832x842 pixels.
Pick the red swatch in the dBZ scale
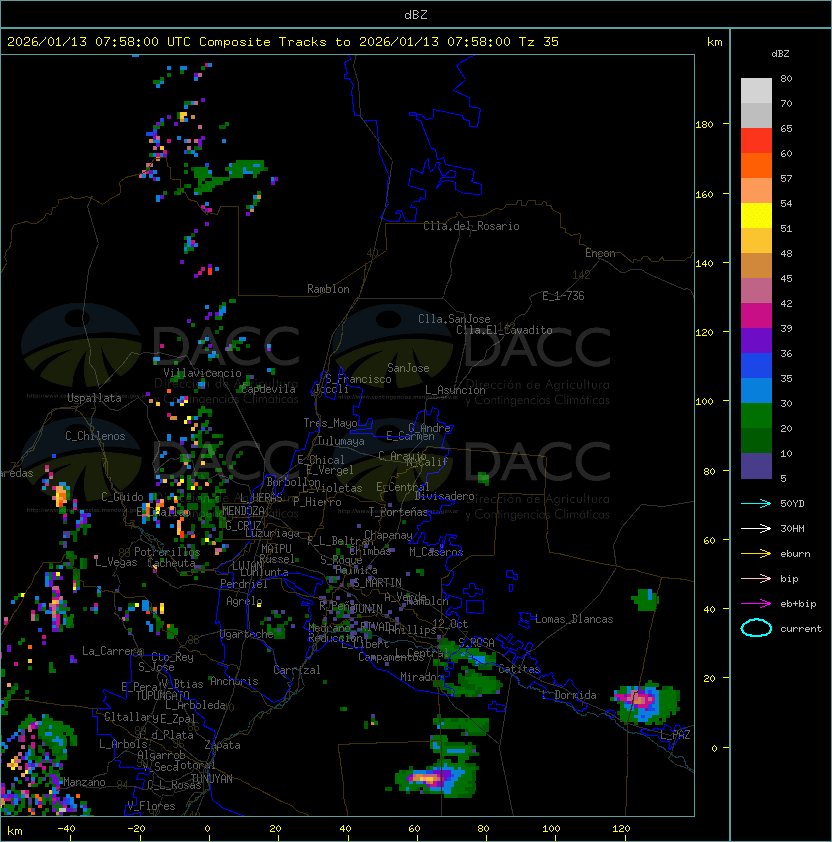click(x=756, y=141)
